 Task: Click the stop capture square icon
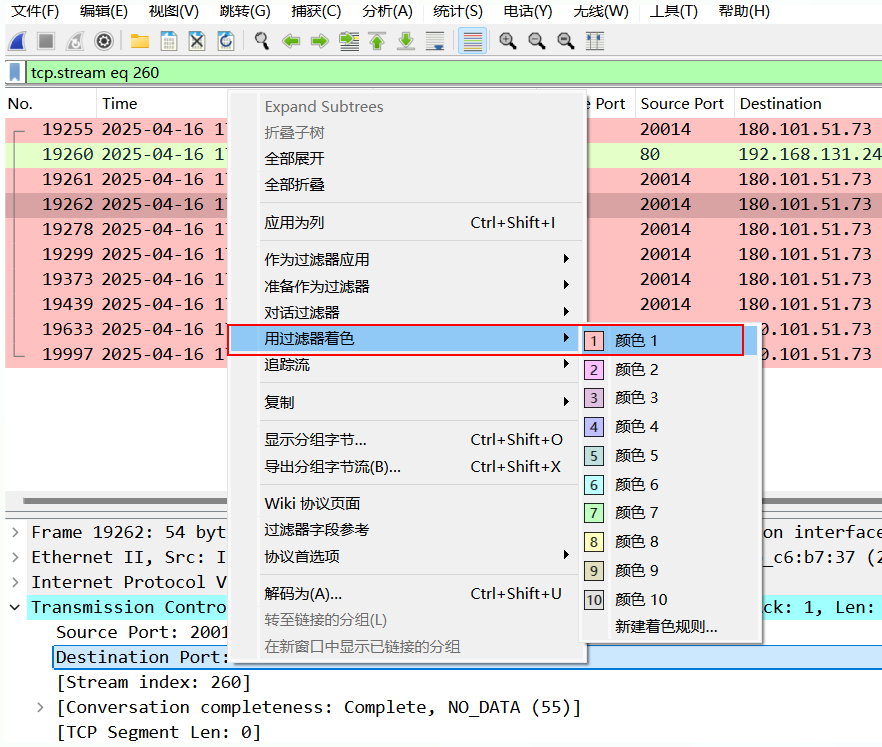[x=46, y=41]
